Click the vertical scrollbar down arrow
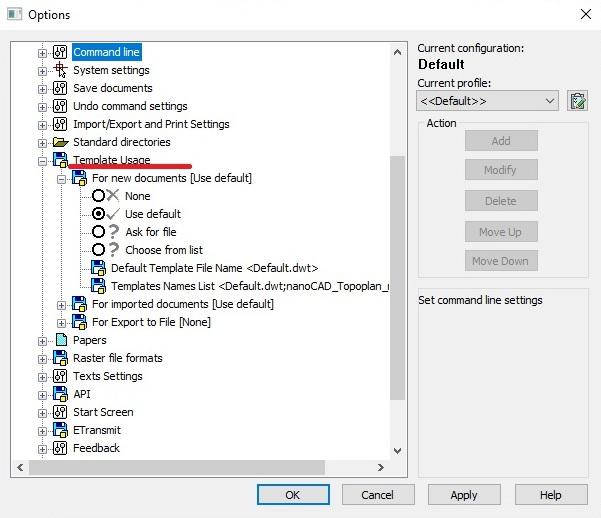This screenshot has height=518, width=601. 397,451
